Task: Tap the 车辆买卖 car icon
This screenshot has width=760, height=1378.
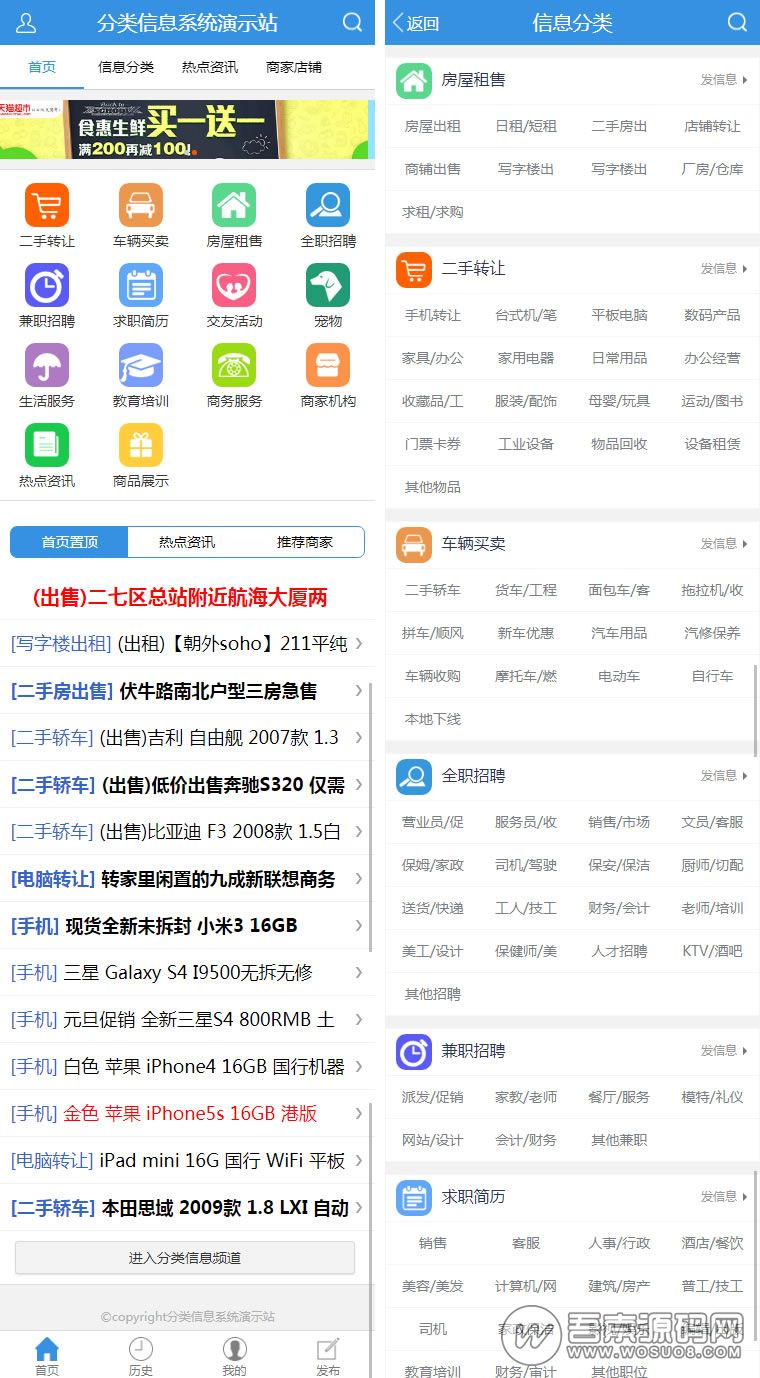Action: (x=141, y=206)
